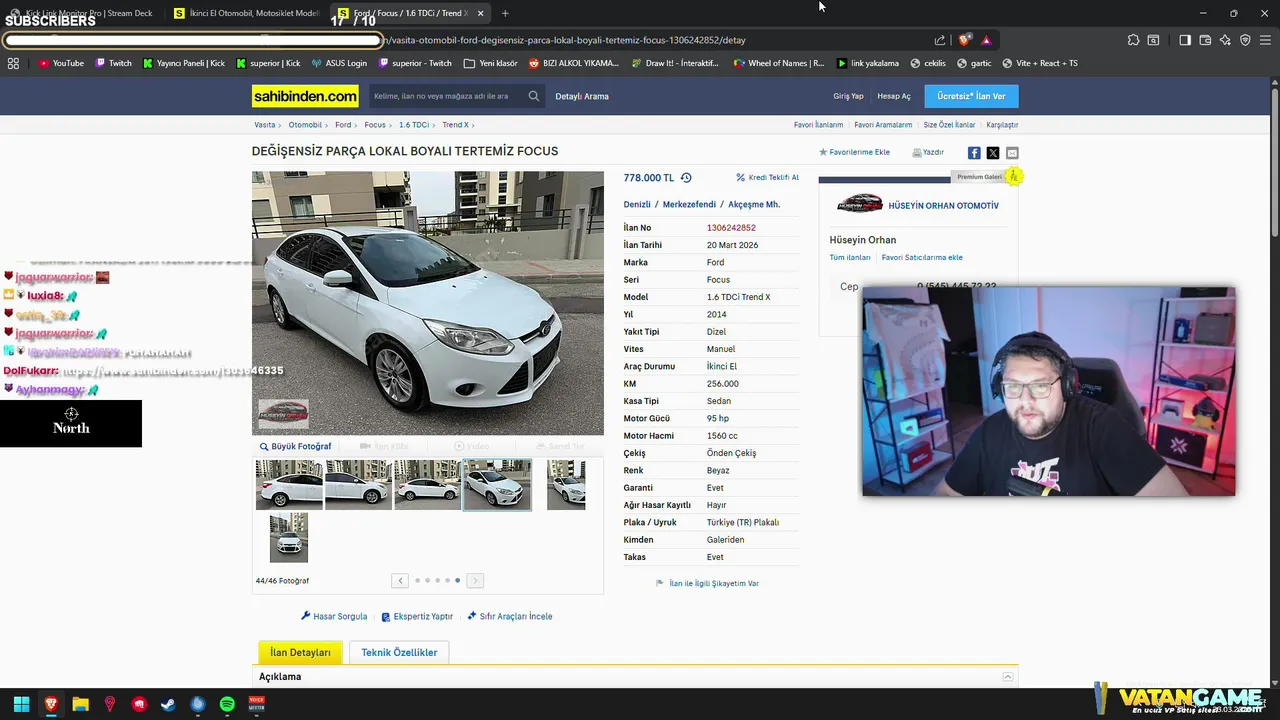Open Leo AI sparkle icon

click(1225, 40)
